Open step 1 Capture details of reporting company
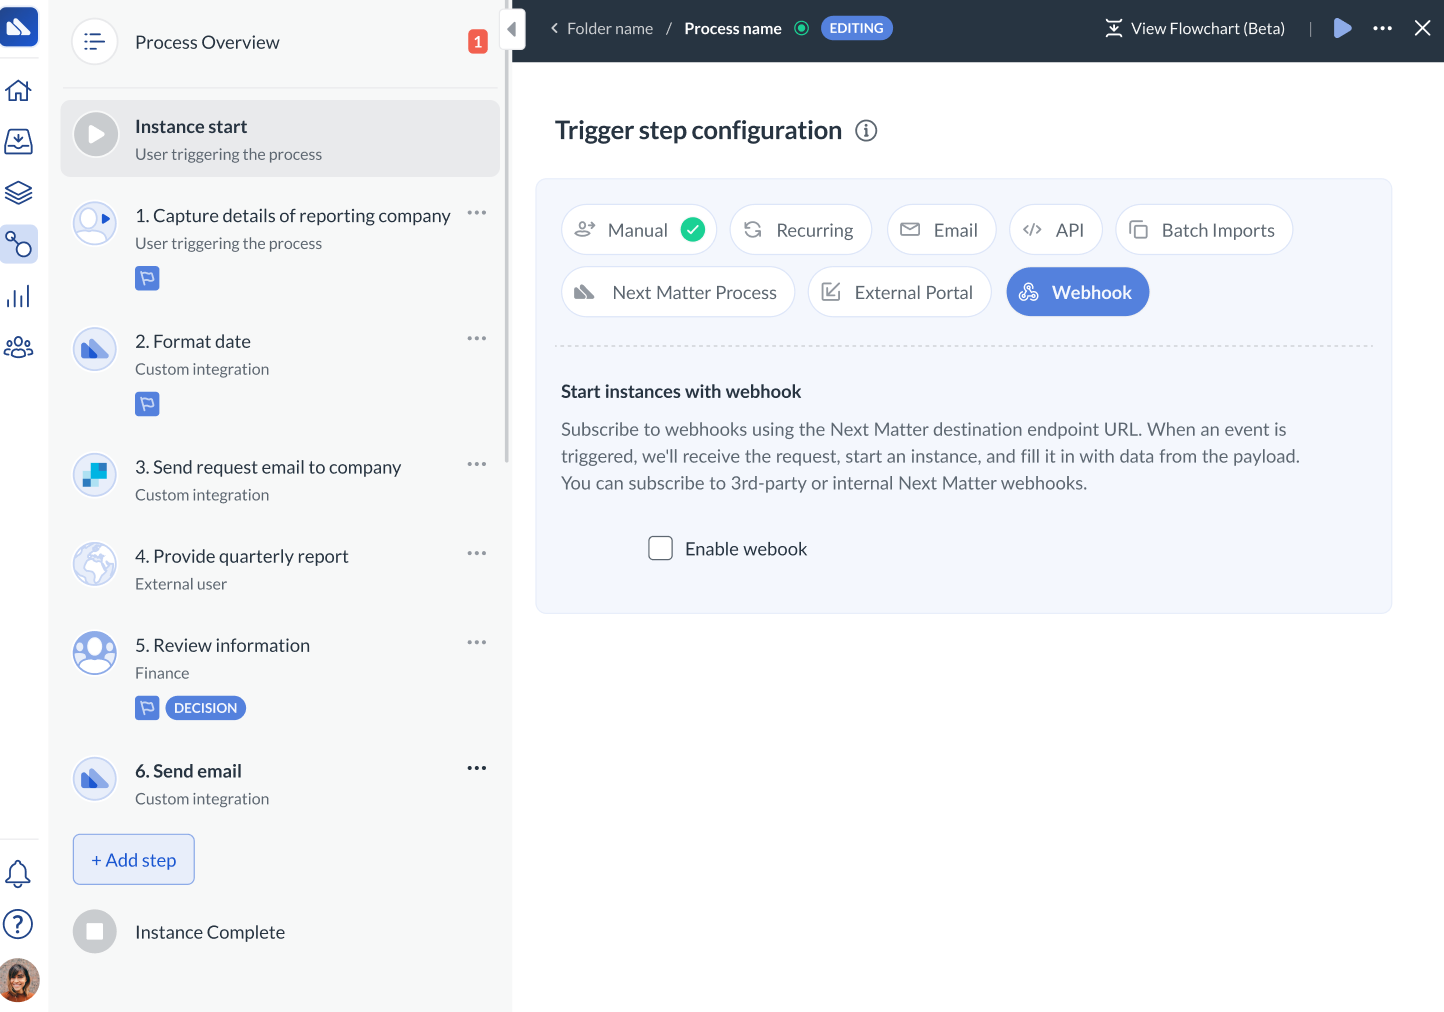The image size is (1444, 1012). (293, 216)
